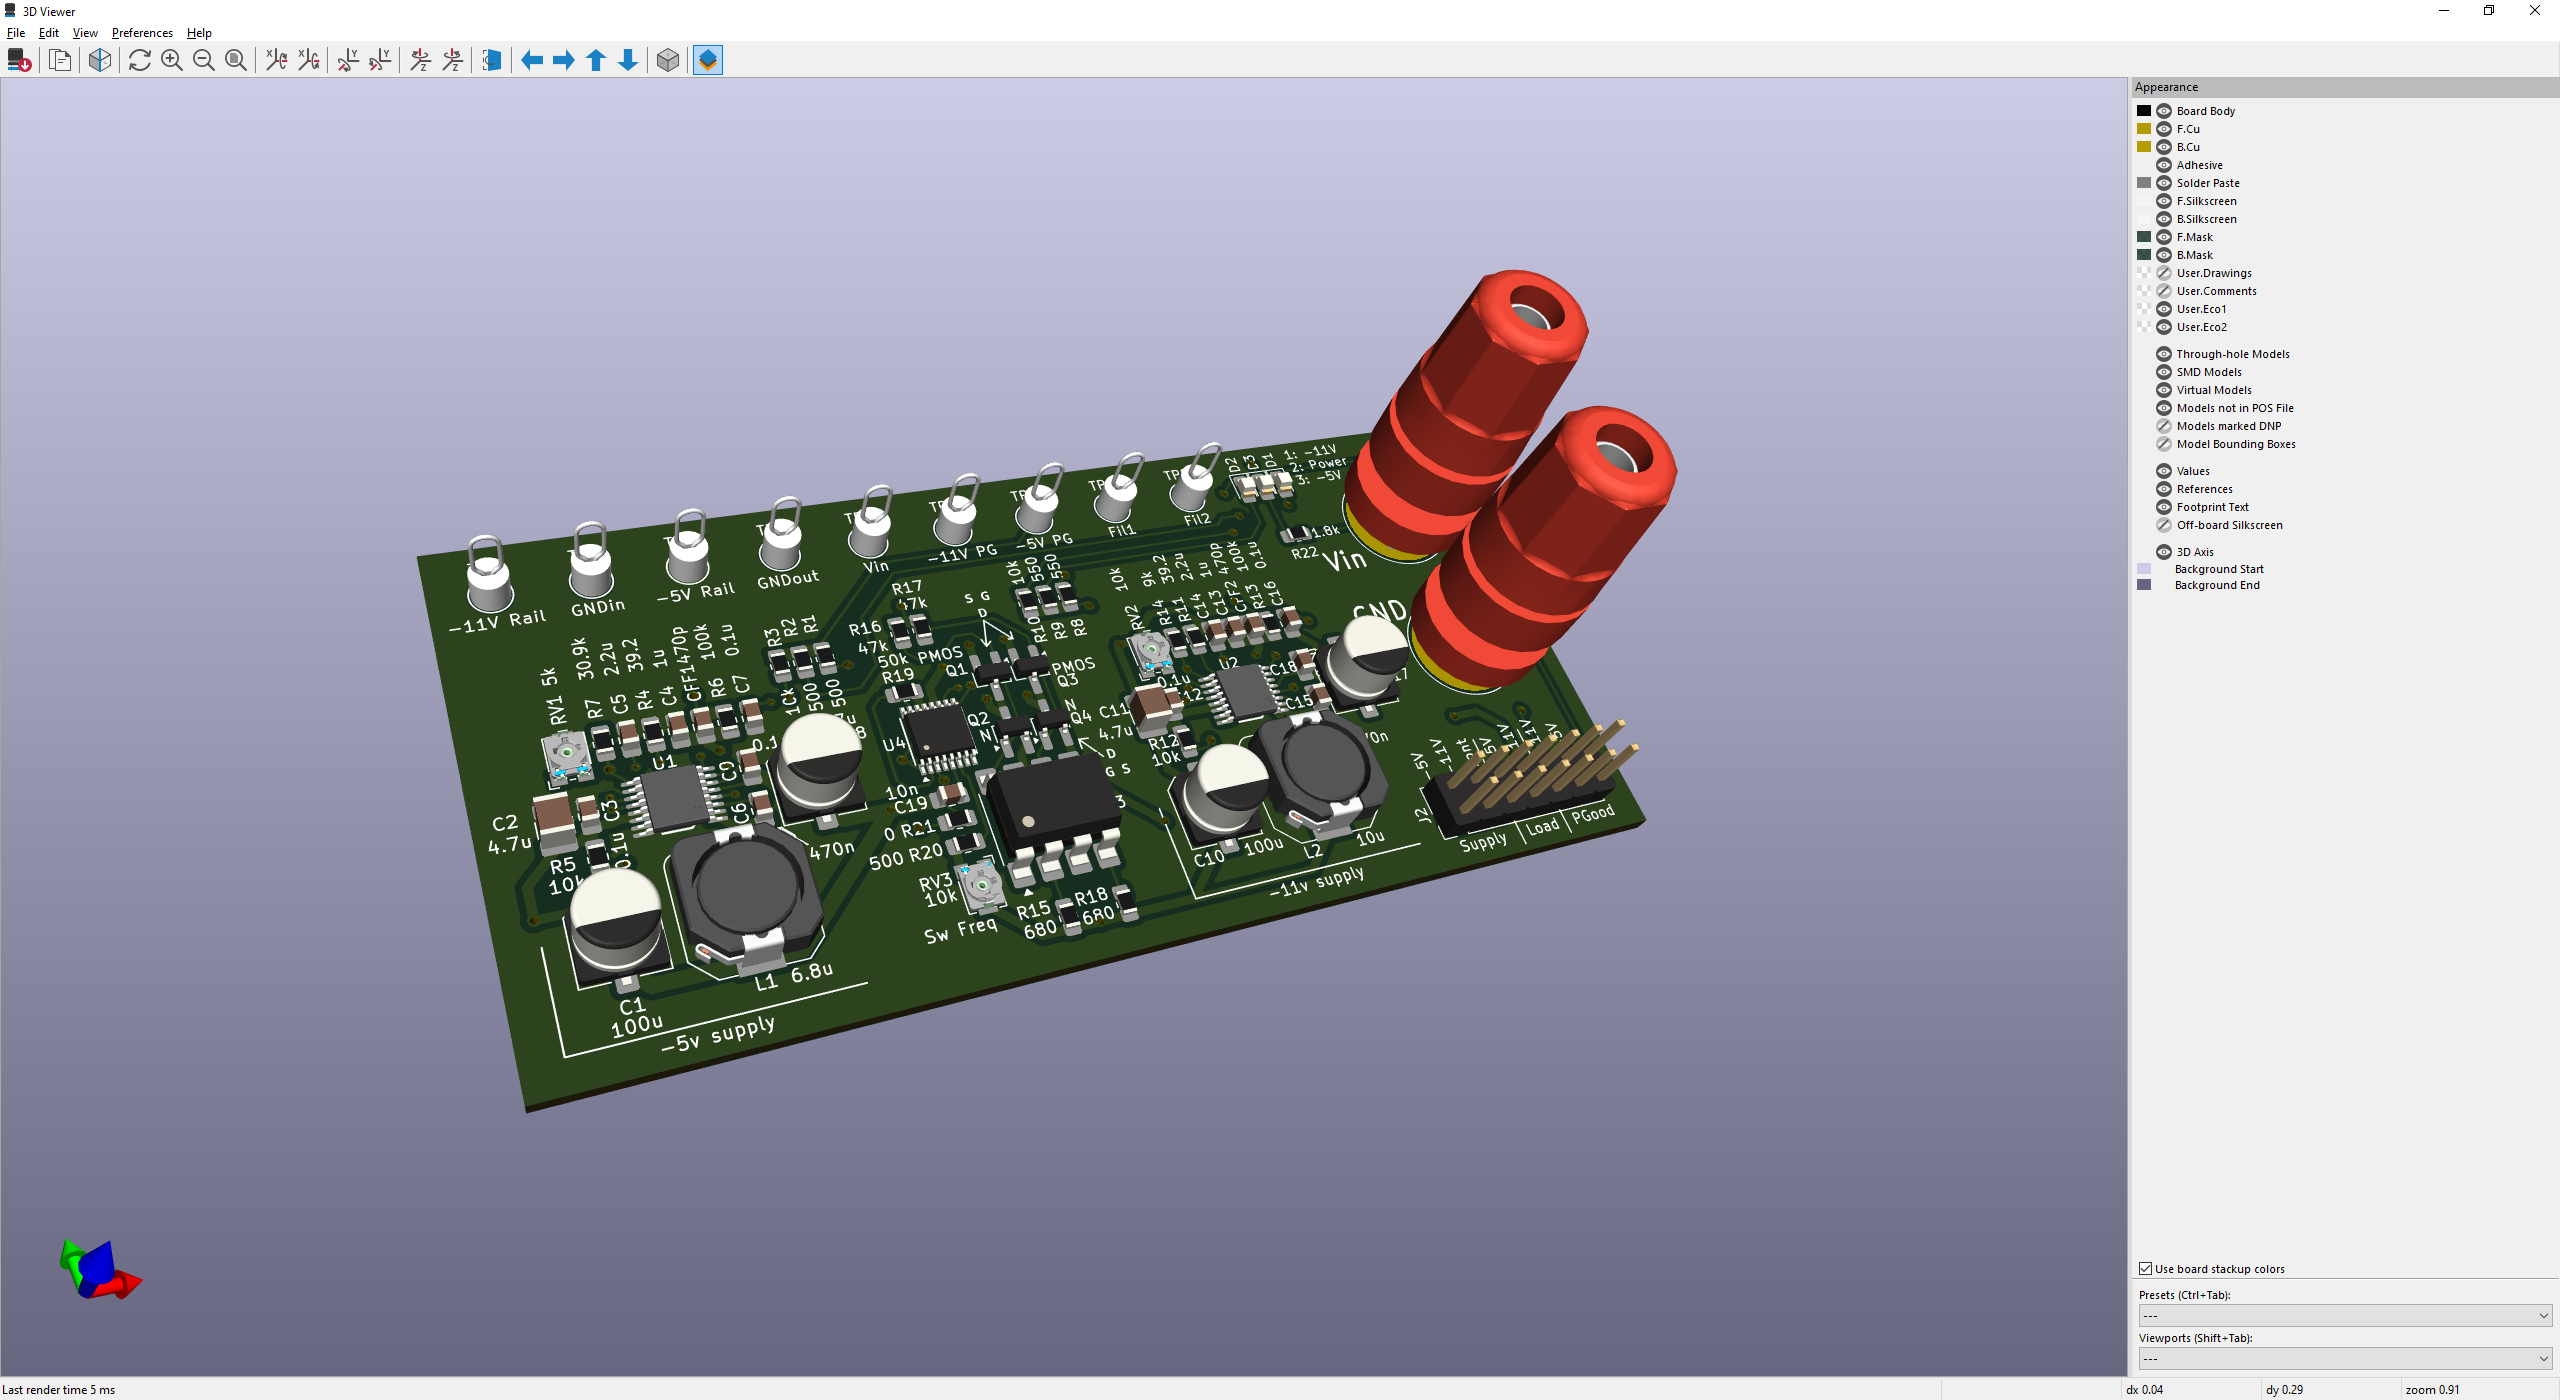
Task: Hide the F.Silkscreen layer
Action: pyautogui.click(x=2163, y=200)
